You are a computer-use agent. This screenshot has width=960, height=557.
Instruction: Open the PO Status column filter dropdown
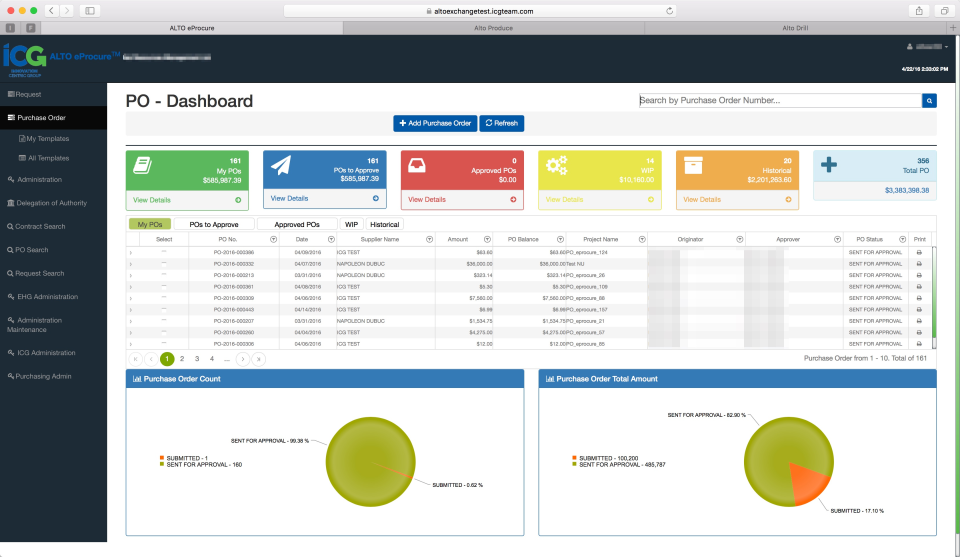(902, 239)
